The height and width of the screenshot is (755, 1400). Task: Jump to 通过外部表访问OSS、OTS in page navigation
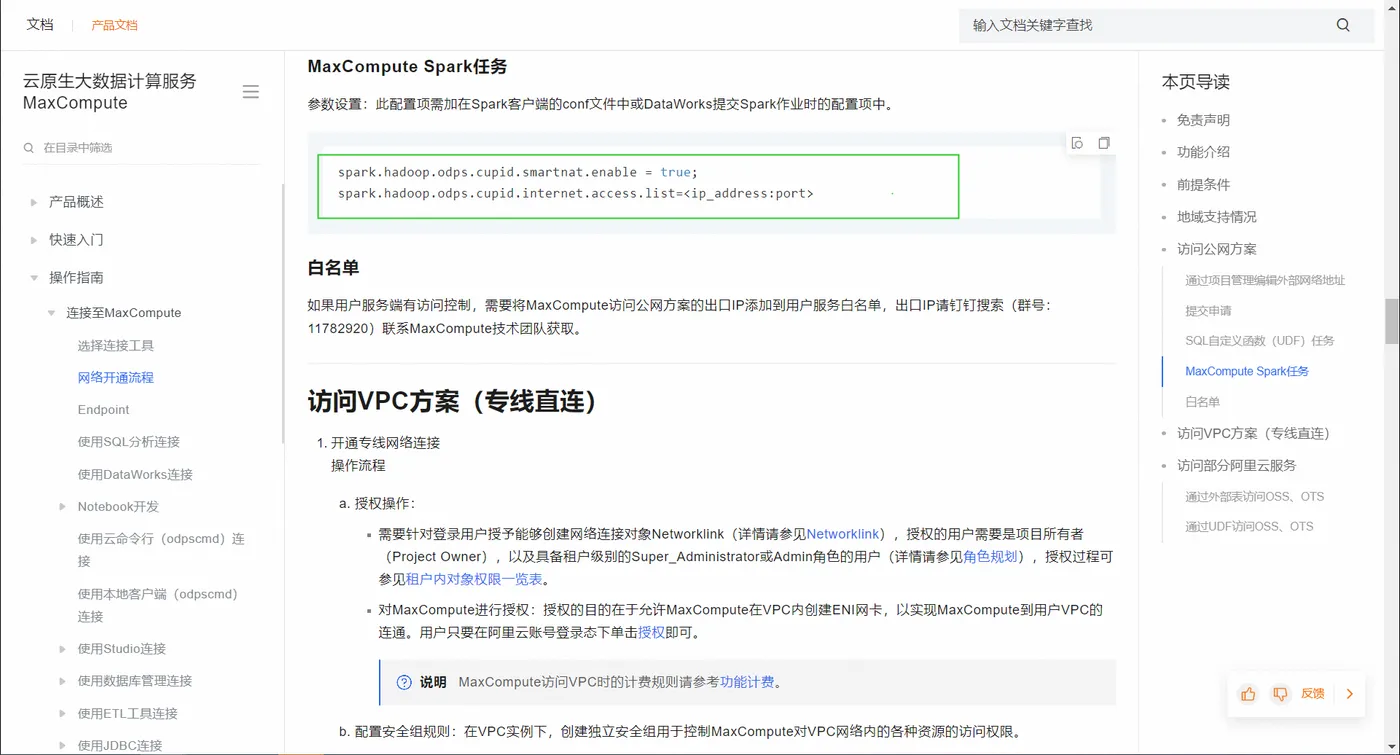point(1254,497)
